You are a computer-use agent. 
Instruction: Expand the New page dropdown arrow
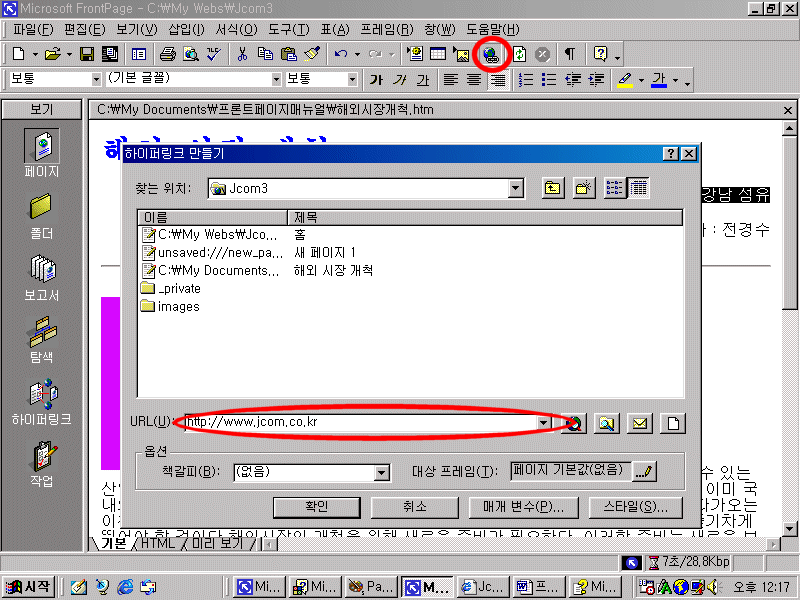click(x=35, y=54)
